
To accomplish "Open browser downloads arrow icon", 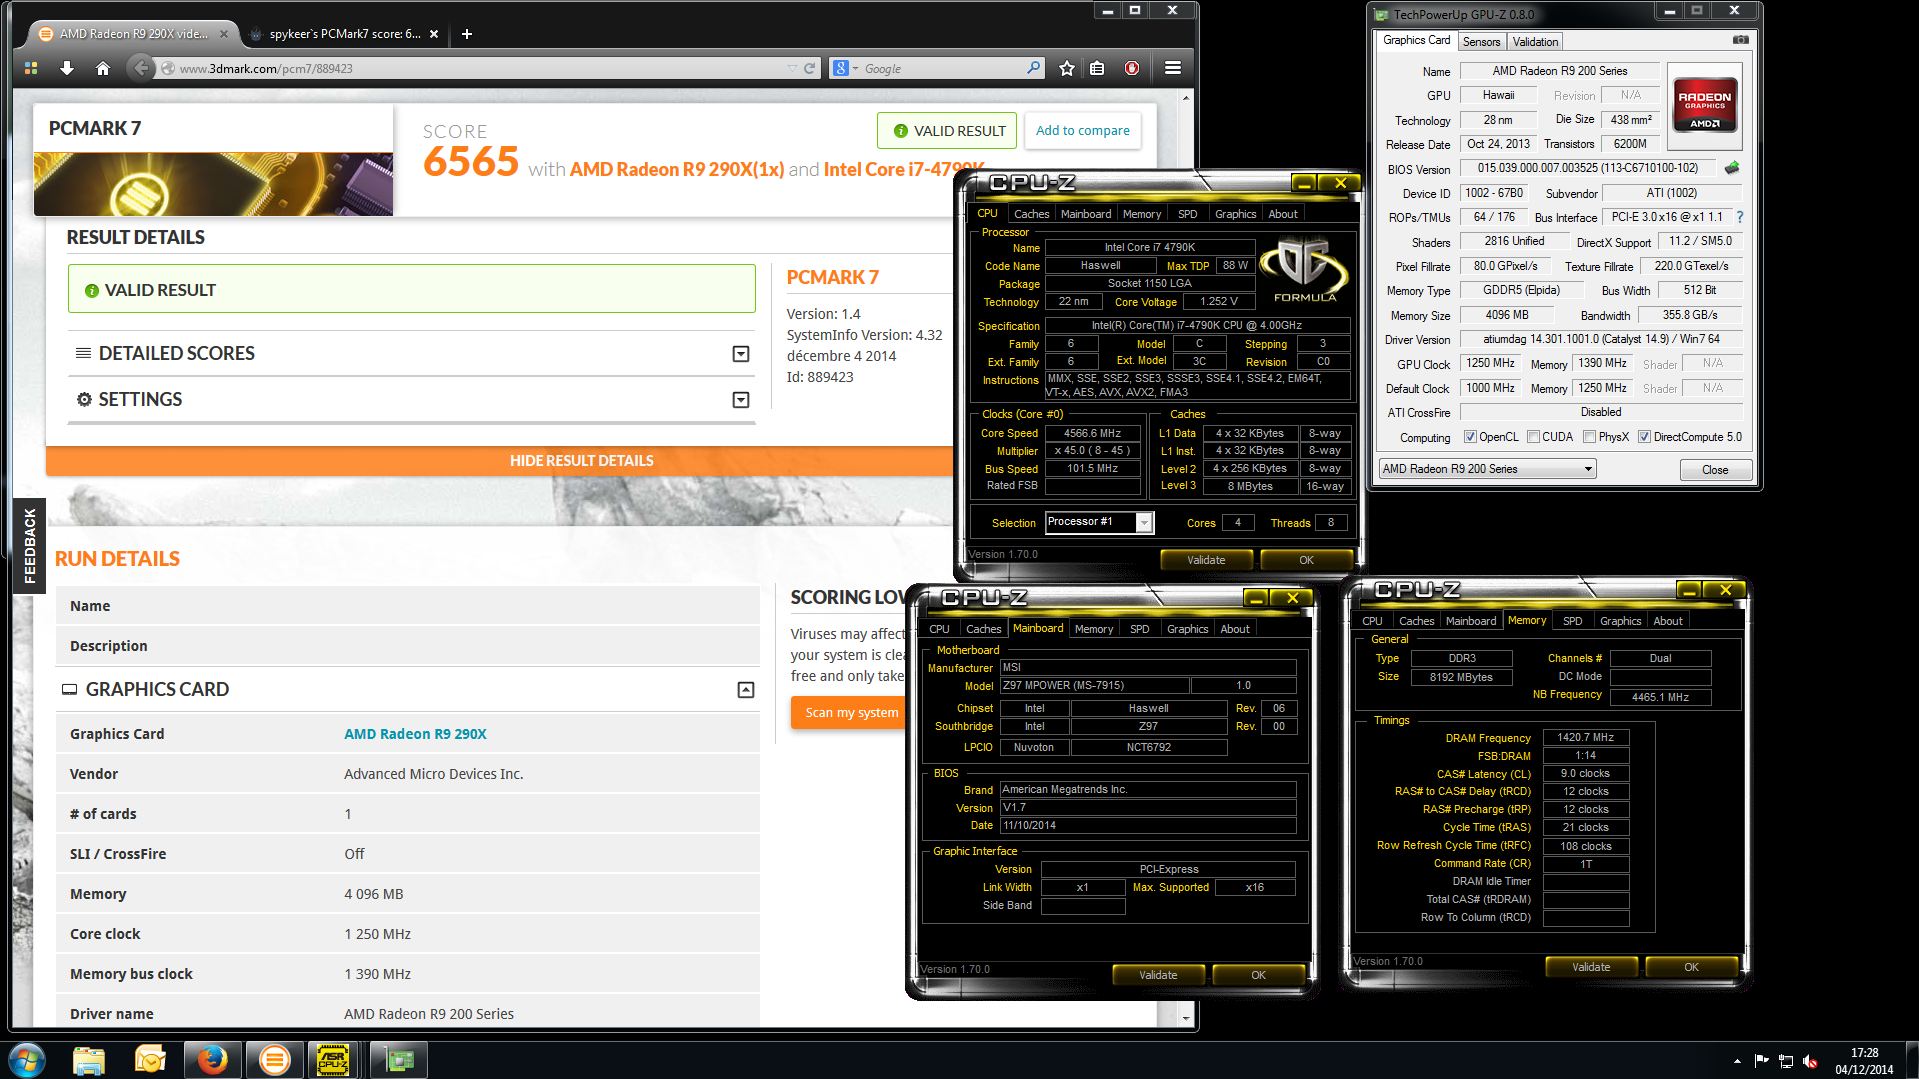I will pos(67,68).
